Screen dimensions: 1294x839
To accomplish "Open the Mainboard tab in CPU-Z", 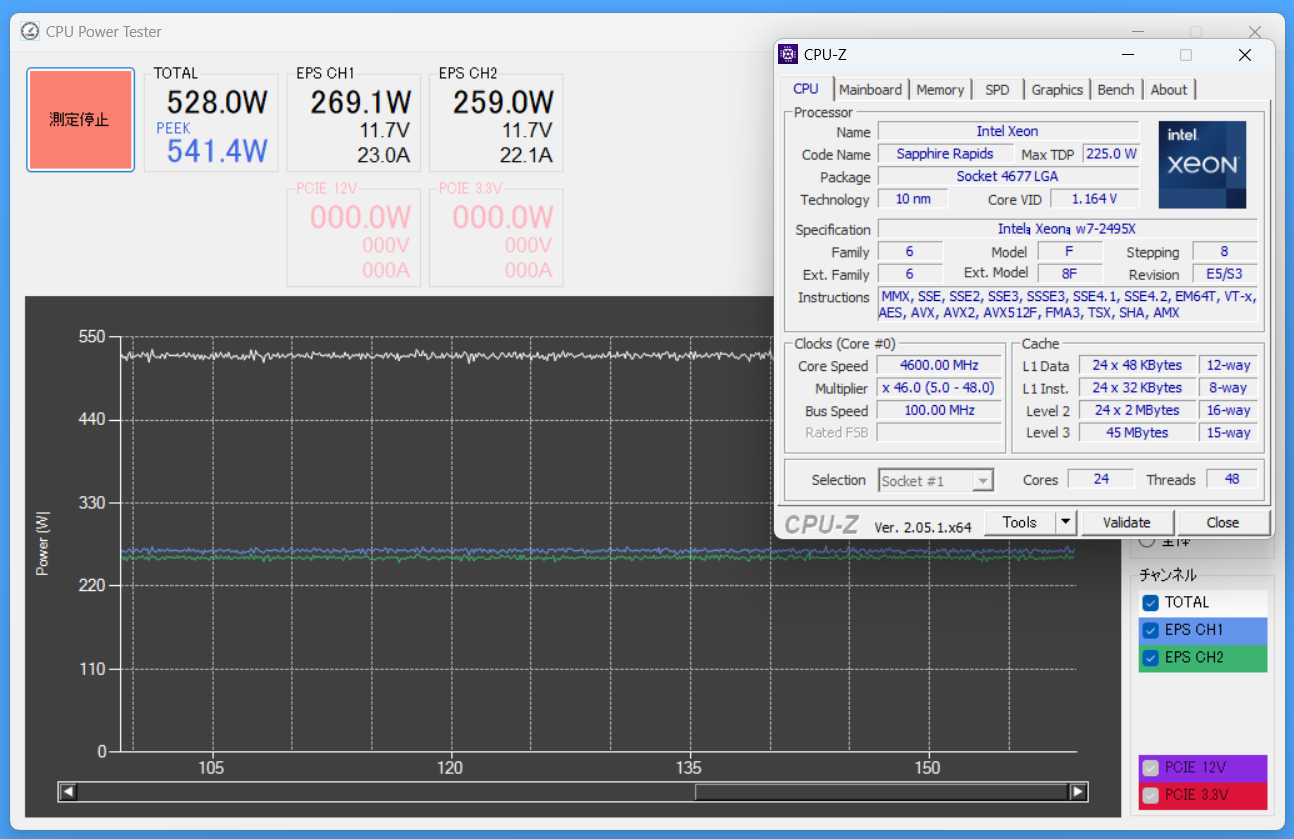I will 870,90.
